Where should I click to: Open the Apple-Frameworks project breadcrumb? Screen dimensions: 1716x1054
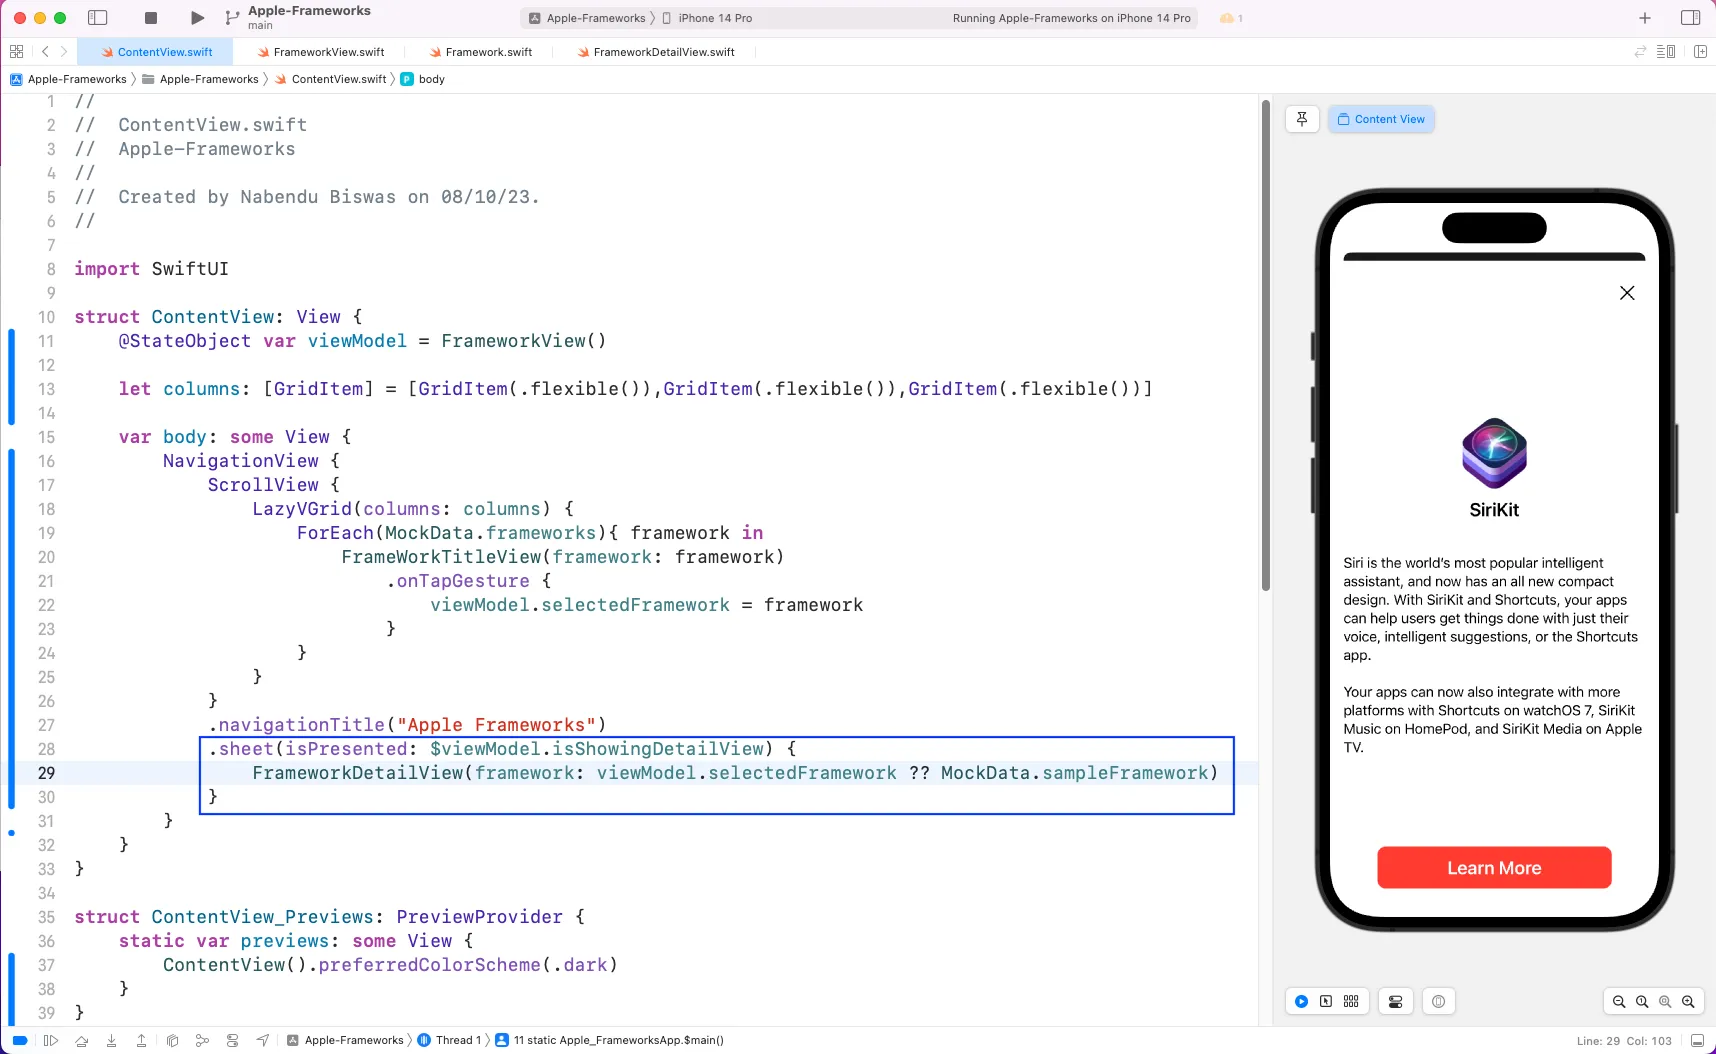(69, 79)
